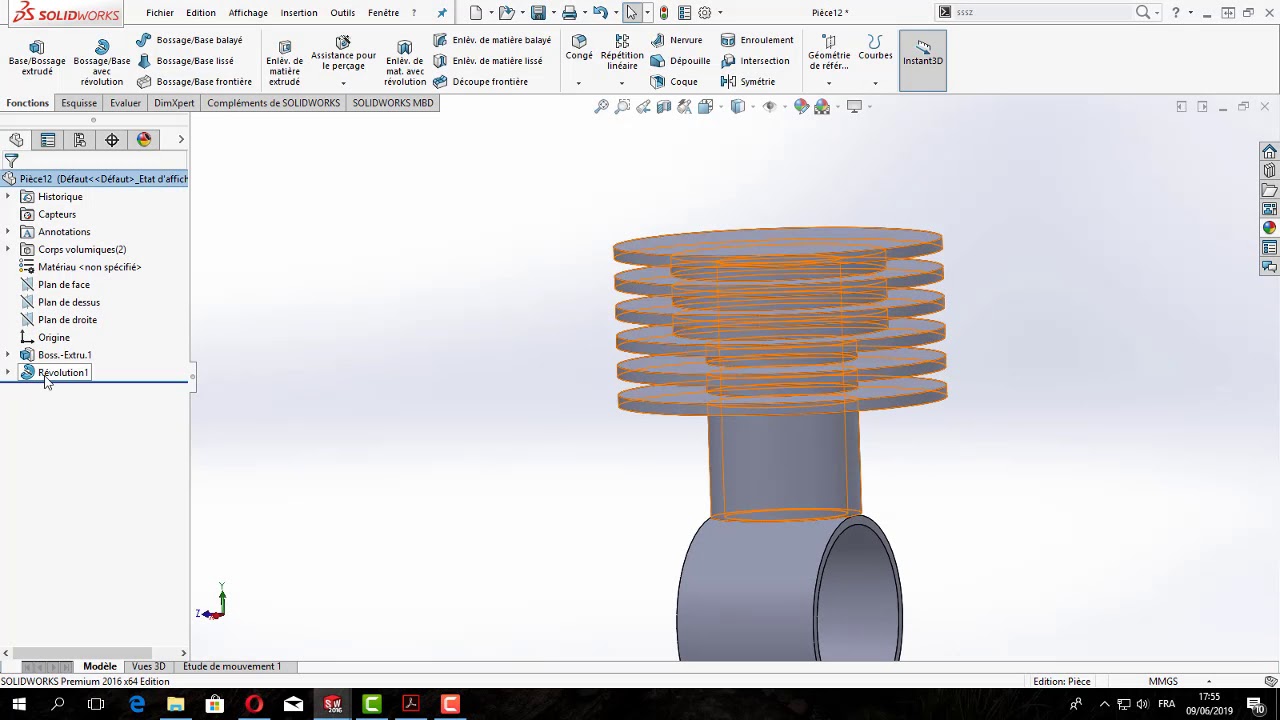Choose Bossage/Base balayé command
Image resolution: width=1280 pixels, height=720 pixels.
[x=189, y=40]
